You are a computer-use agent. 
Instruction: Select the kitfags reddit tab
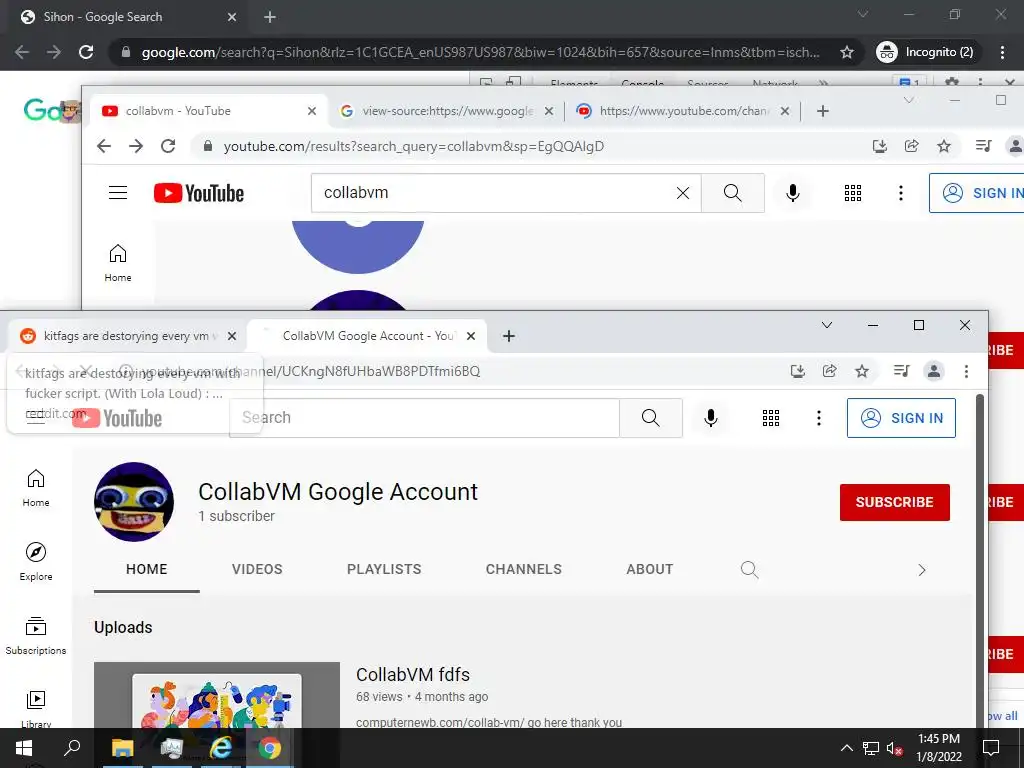tap(124, 336)
